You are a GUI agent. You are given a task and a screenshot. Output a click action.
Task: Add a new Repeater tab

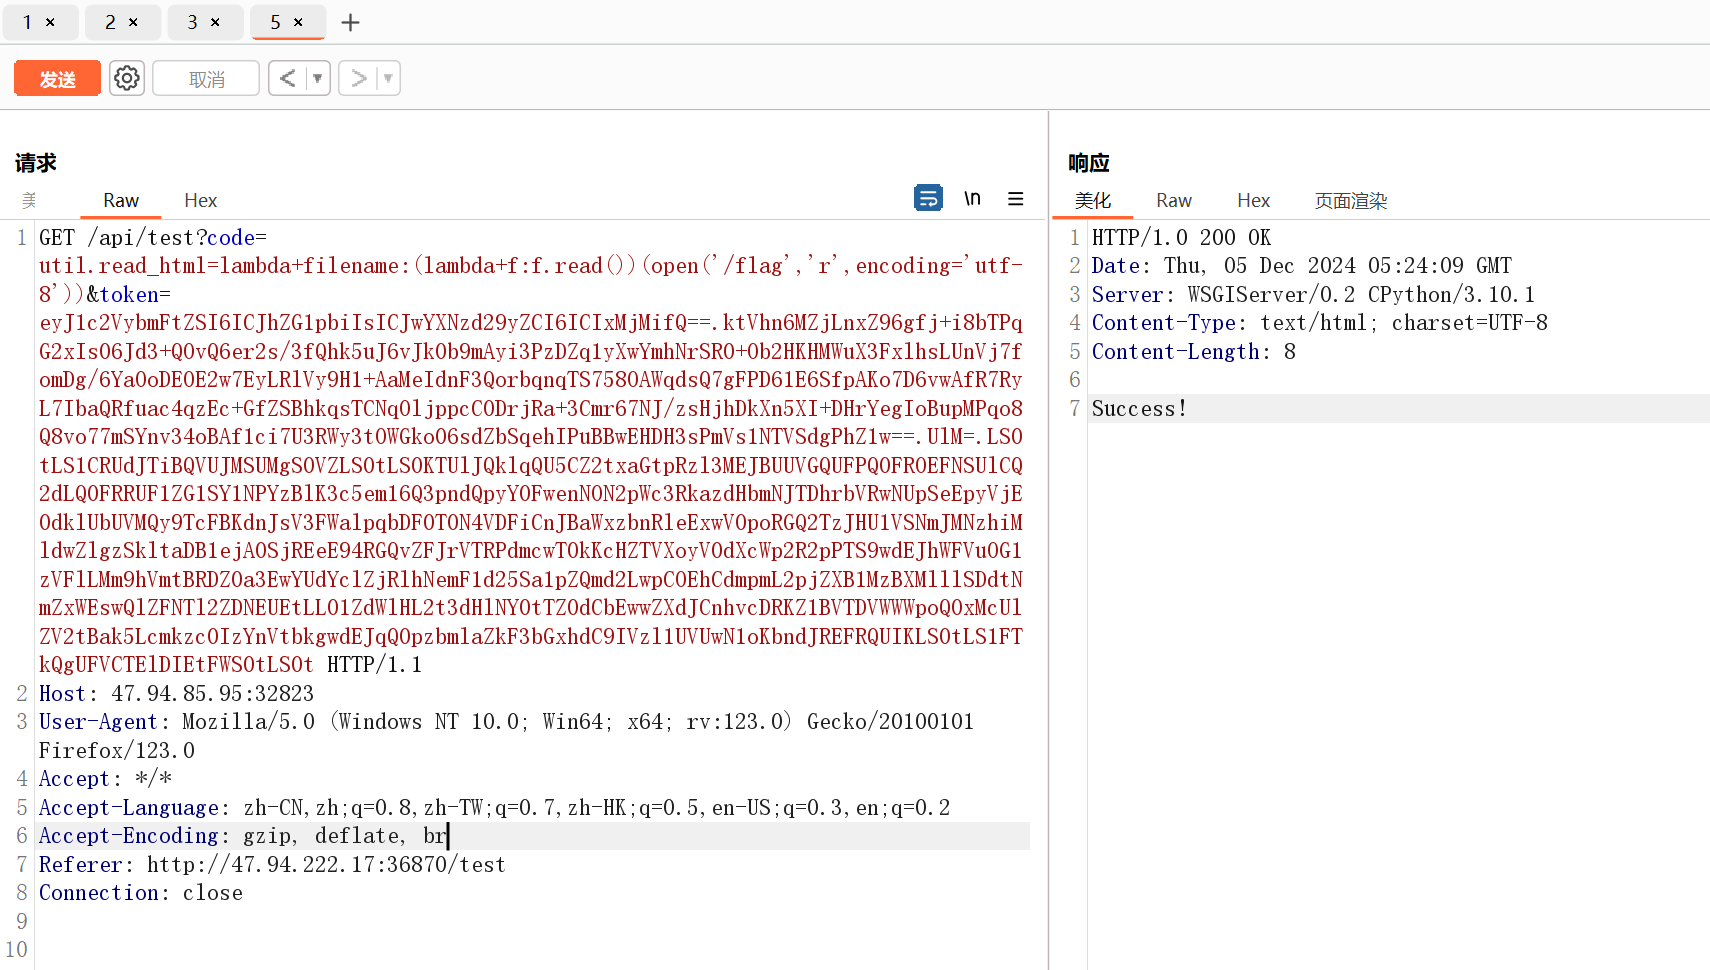coord(350,22)
